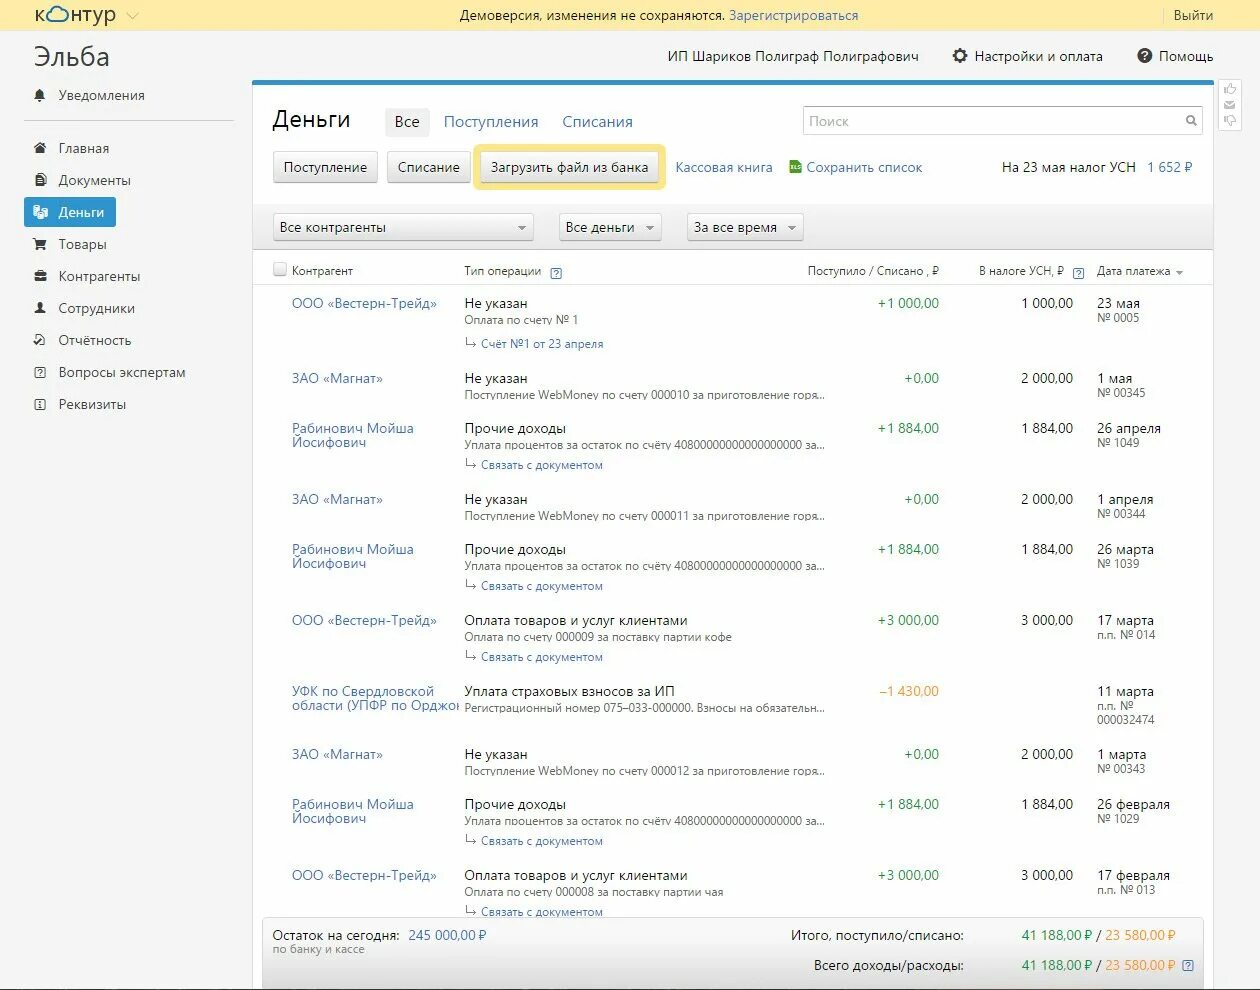Tick the select-all checkbox near Контрагент header
The width and height of the screenshot is (1260, 990).
point(280,269)
